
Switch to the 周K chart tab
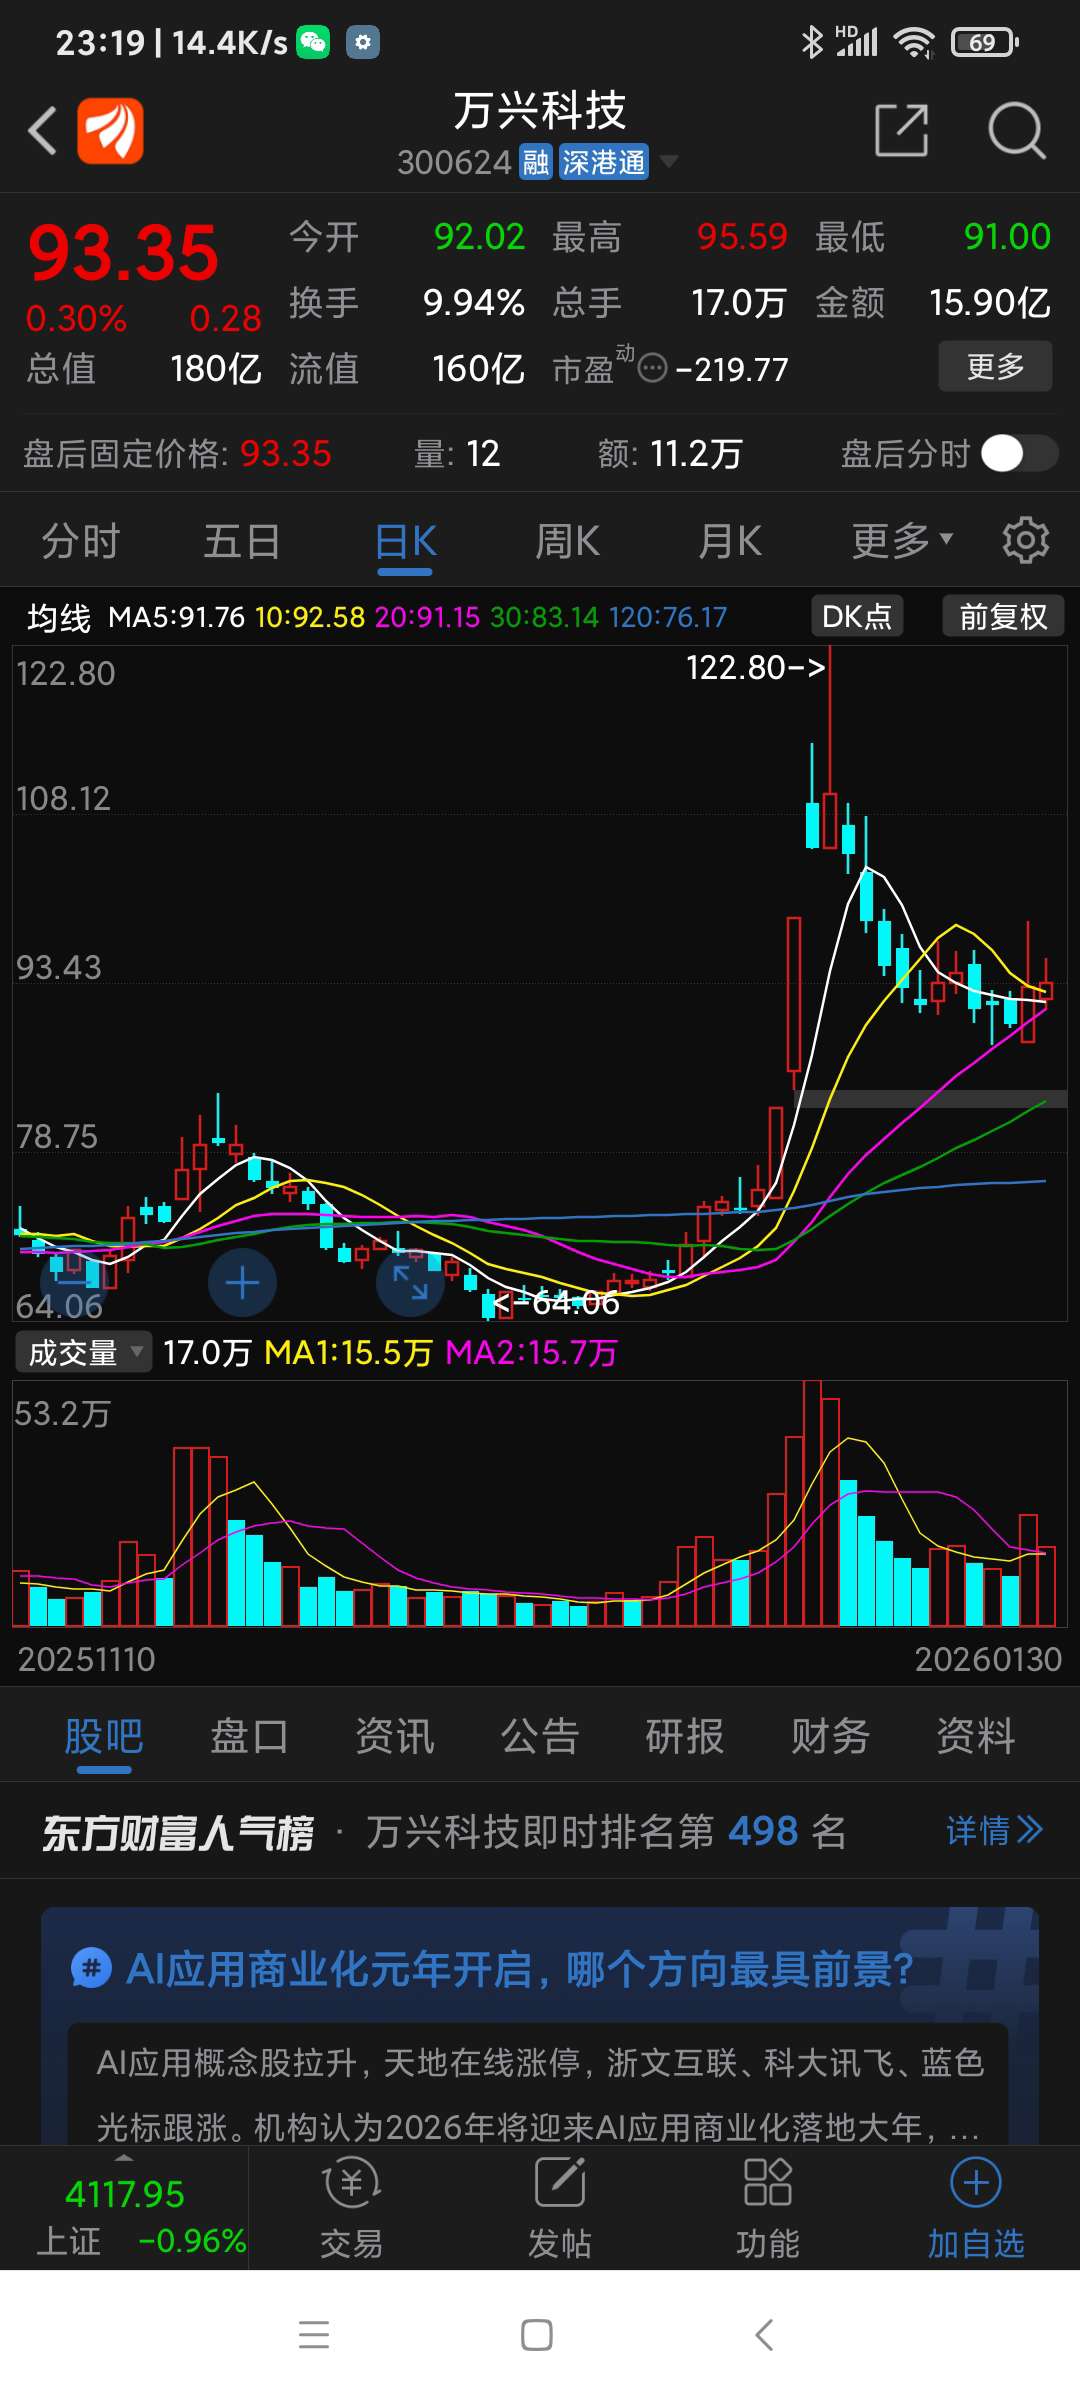pyautogui.click(x=567, y=541)
